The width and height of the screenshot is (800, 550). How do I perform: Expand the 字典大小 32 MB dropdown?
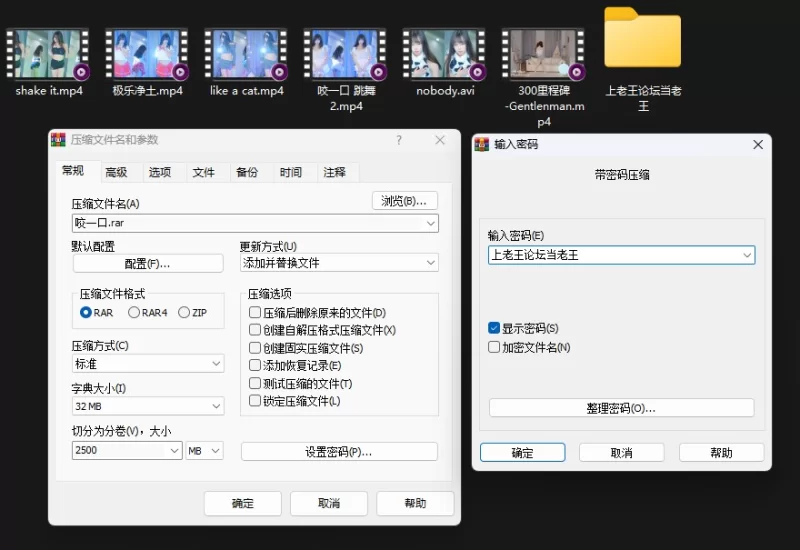click(x=147, y=406)
